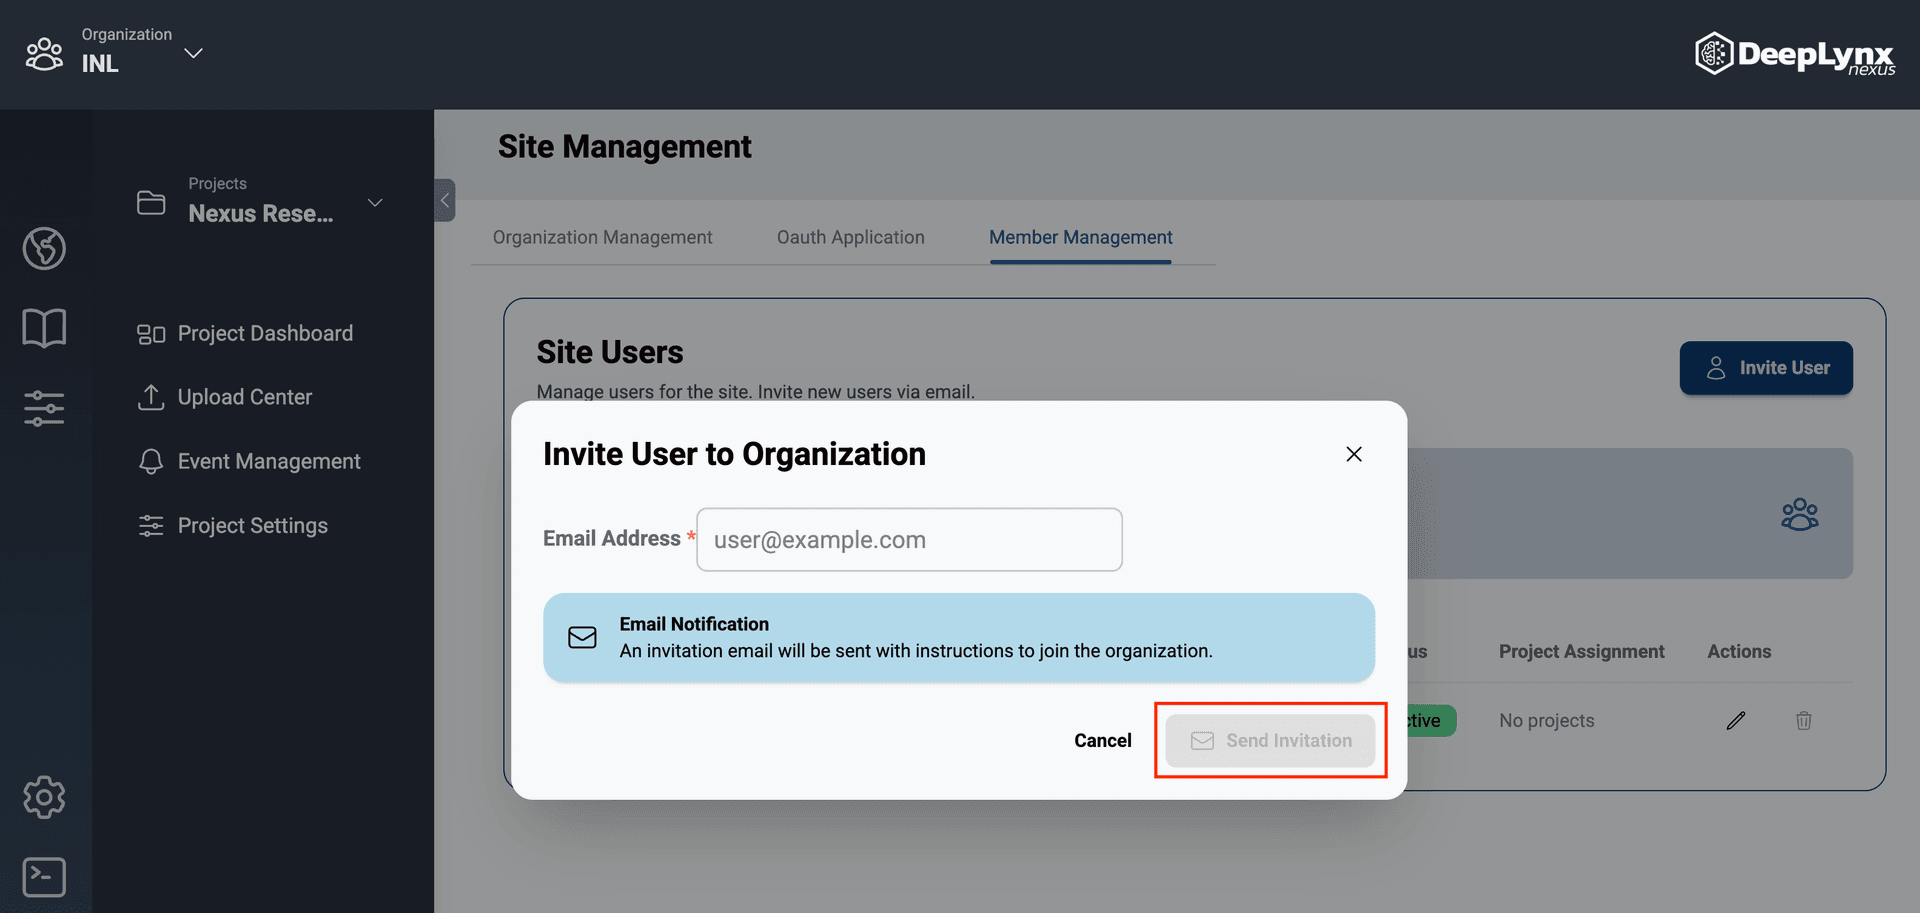Viewport: 1920px width, 913px height.
Task: Collapse the sidebar using the chevron arrow
Action: click(444, 200)
